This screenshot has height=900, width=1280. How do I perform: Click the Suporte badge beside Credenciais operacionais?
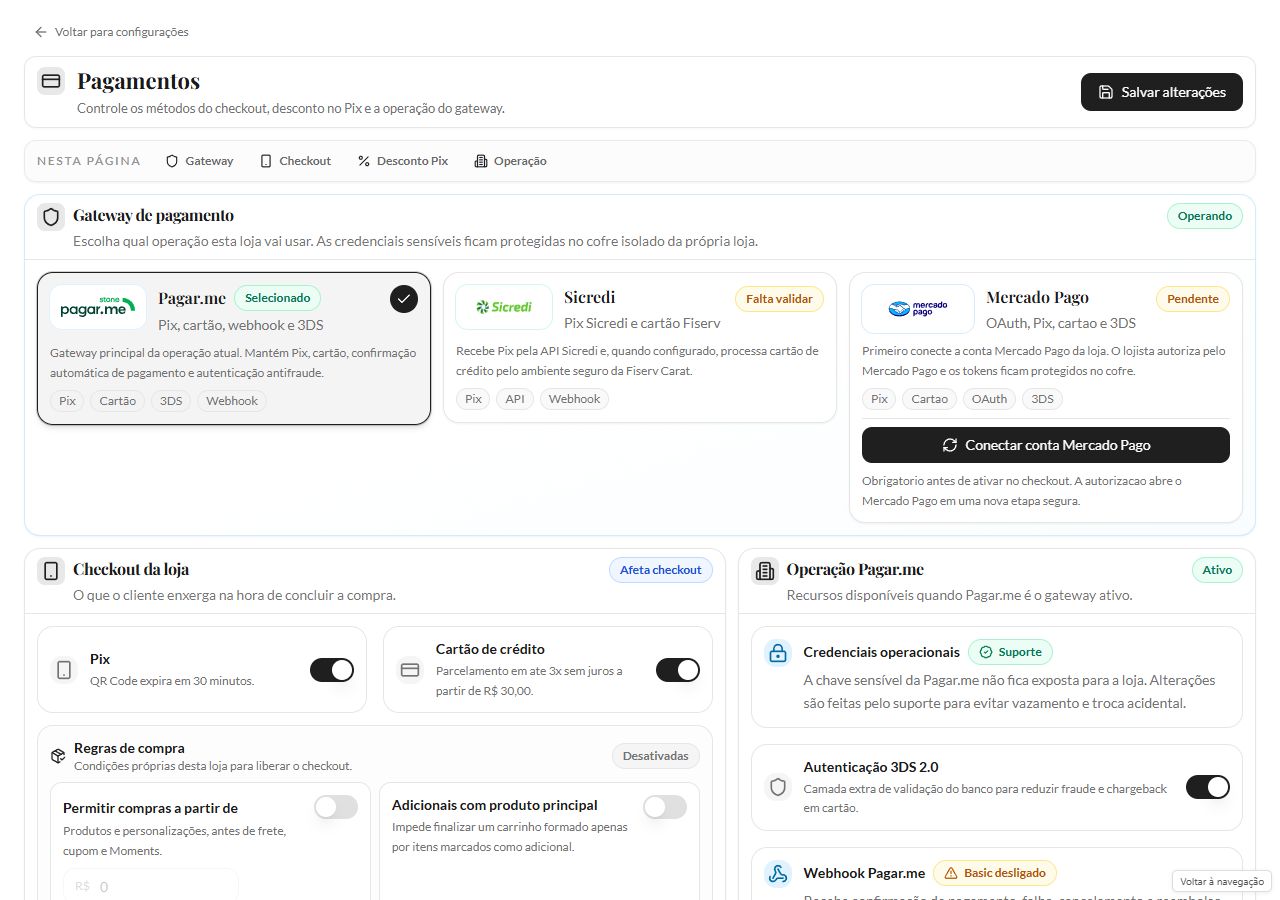click(1010, 652)
